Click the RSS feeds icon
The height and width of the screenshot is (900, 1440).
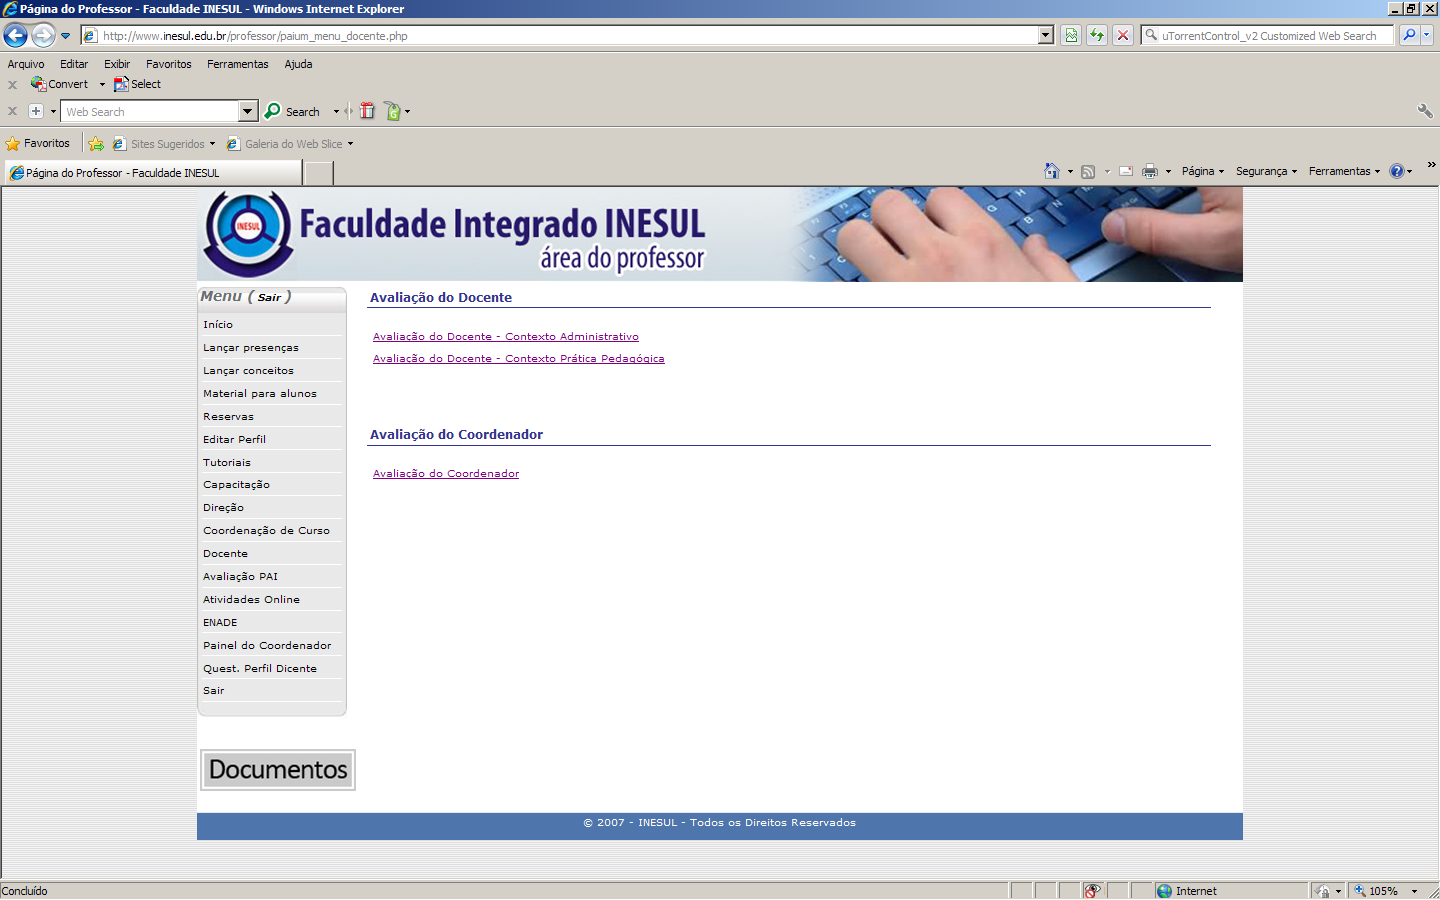pyautogui.click(x=1088, y=171)
